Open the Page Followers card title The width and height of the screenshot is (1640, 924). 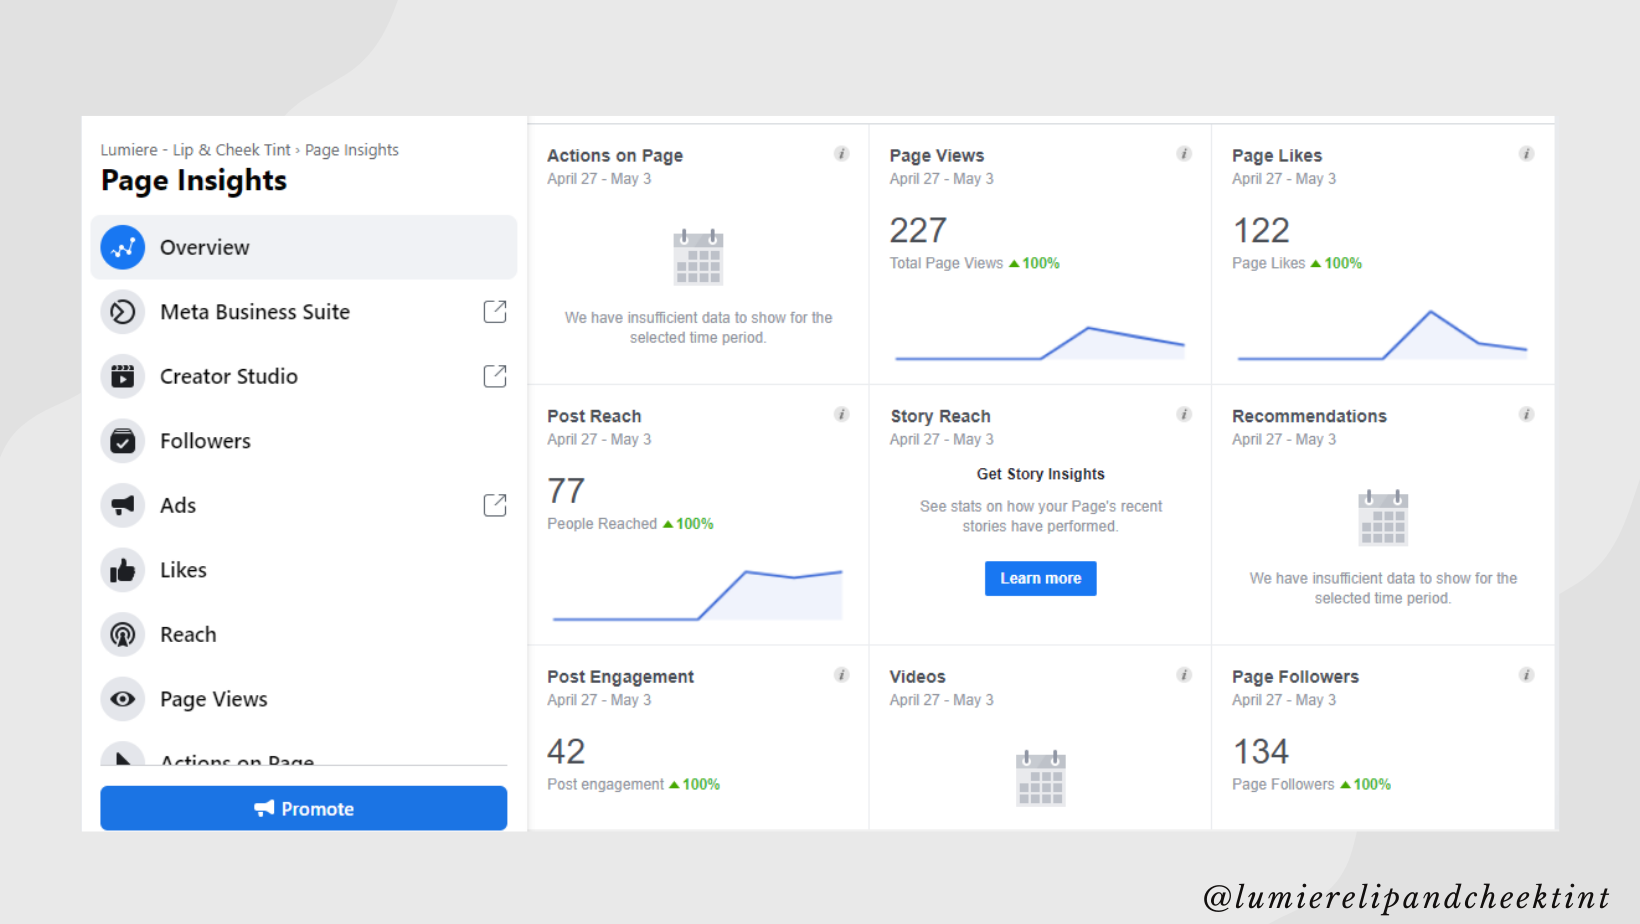[x=1295, y=677]
